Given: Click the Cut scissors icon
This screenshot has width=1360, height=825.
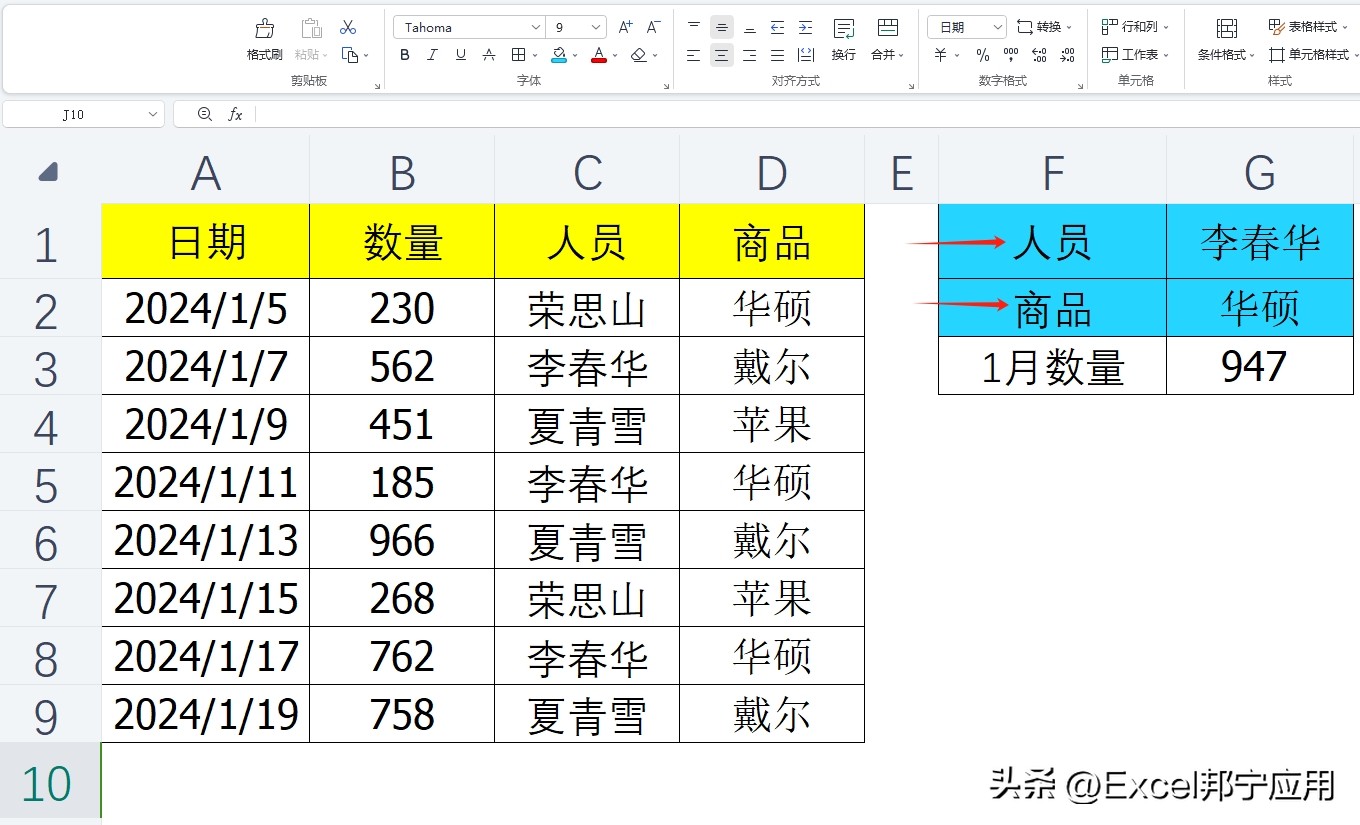Looking at the screenshot, I should tap(348, 27).
